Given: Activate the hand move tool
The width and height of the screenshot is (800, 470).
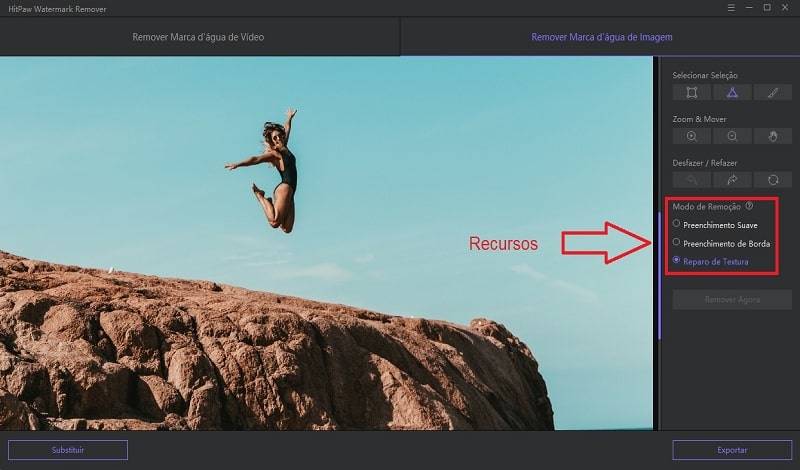Looking at the screenshot, I should point(772,136).
